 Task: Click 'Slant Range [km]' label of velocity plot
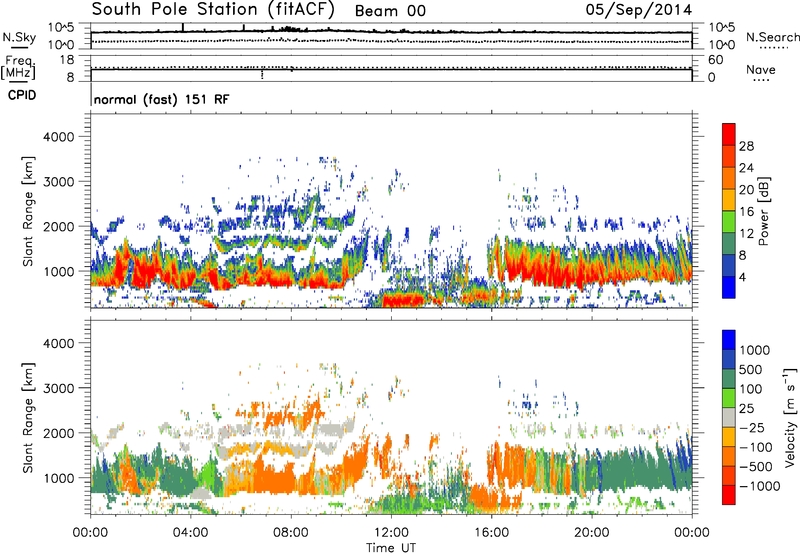click(x=28, y=418)
